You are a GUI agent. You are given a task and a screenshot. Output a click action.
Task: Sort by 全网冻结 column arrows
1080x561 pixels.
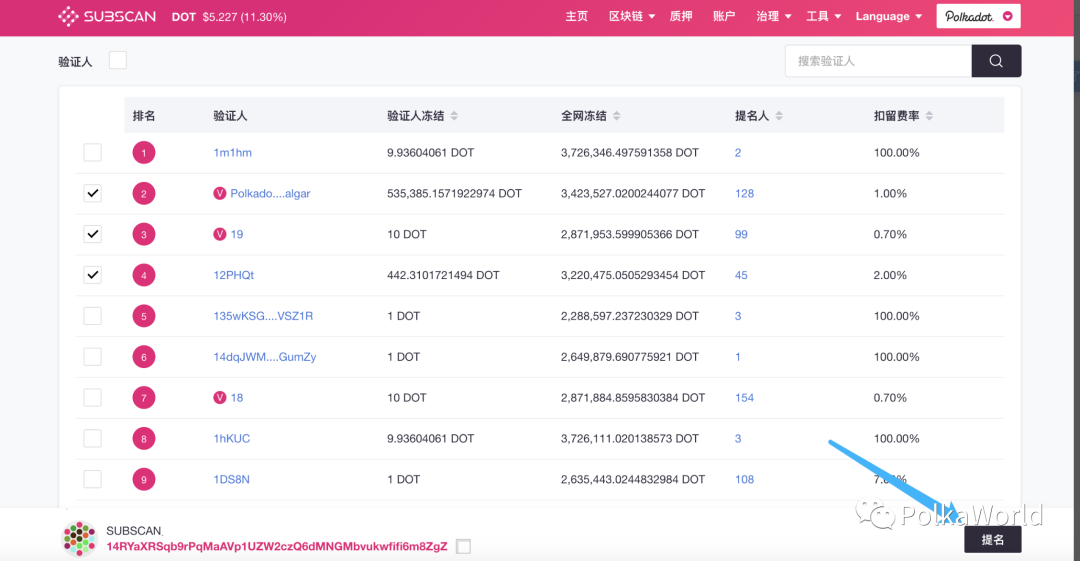tap(615, 116)
